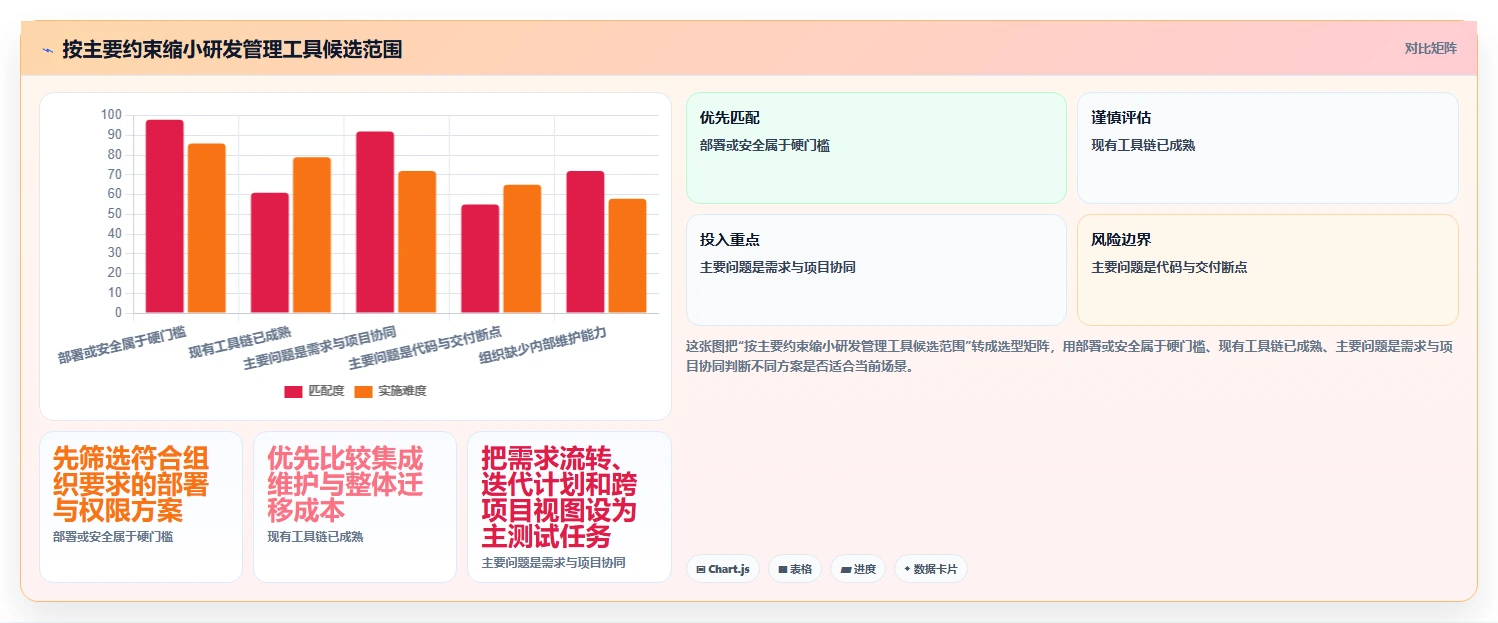Click the 数据卡片 tag chip
1498x623 pixels.
click(x=931, y=569)
